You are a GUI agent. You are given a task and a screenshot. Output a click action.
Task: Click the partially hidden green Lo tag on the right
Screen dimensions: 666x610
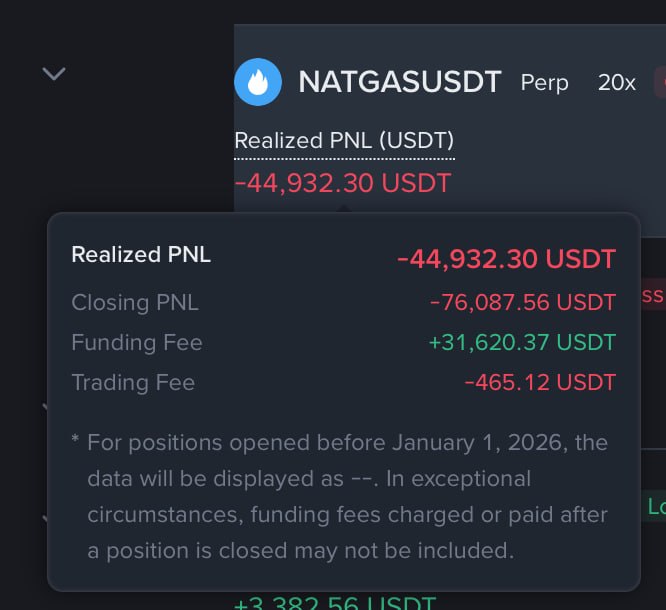point(655,506)
